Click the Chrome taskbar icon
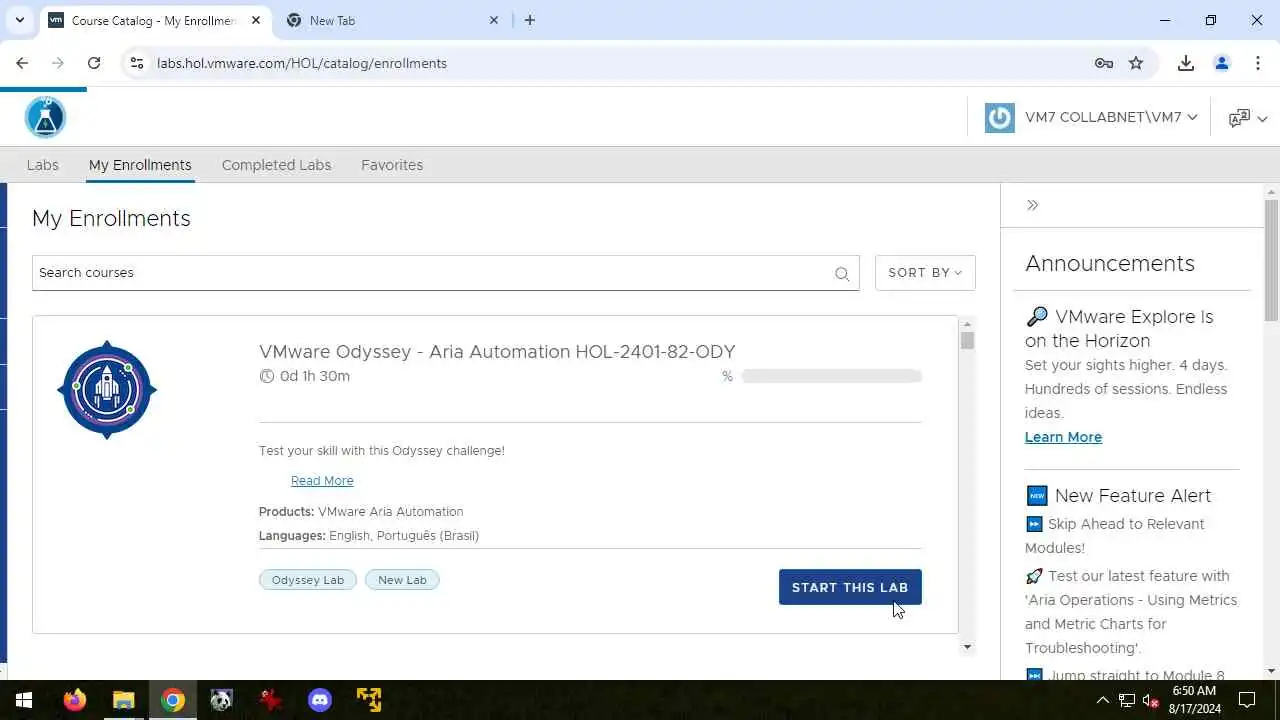Screen dimensions: 1280x720 [173, 700]
